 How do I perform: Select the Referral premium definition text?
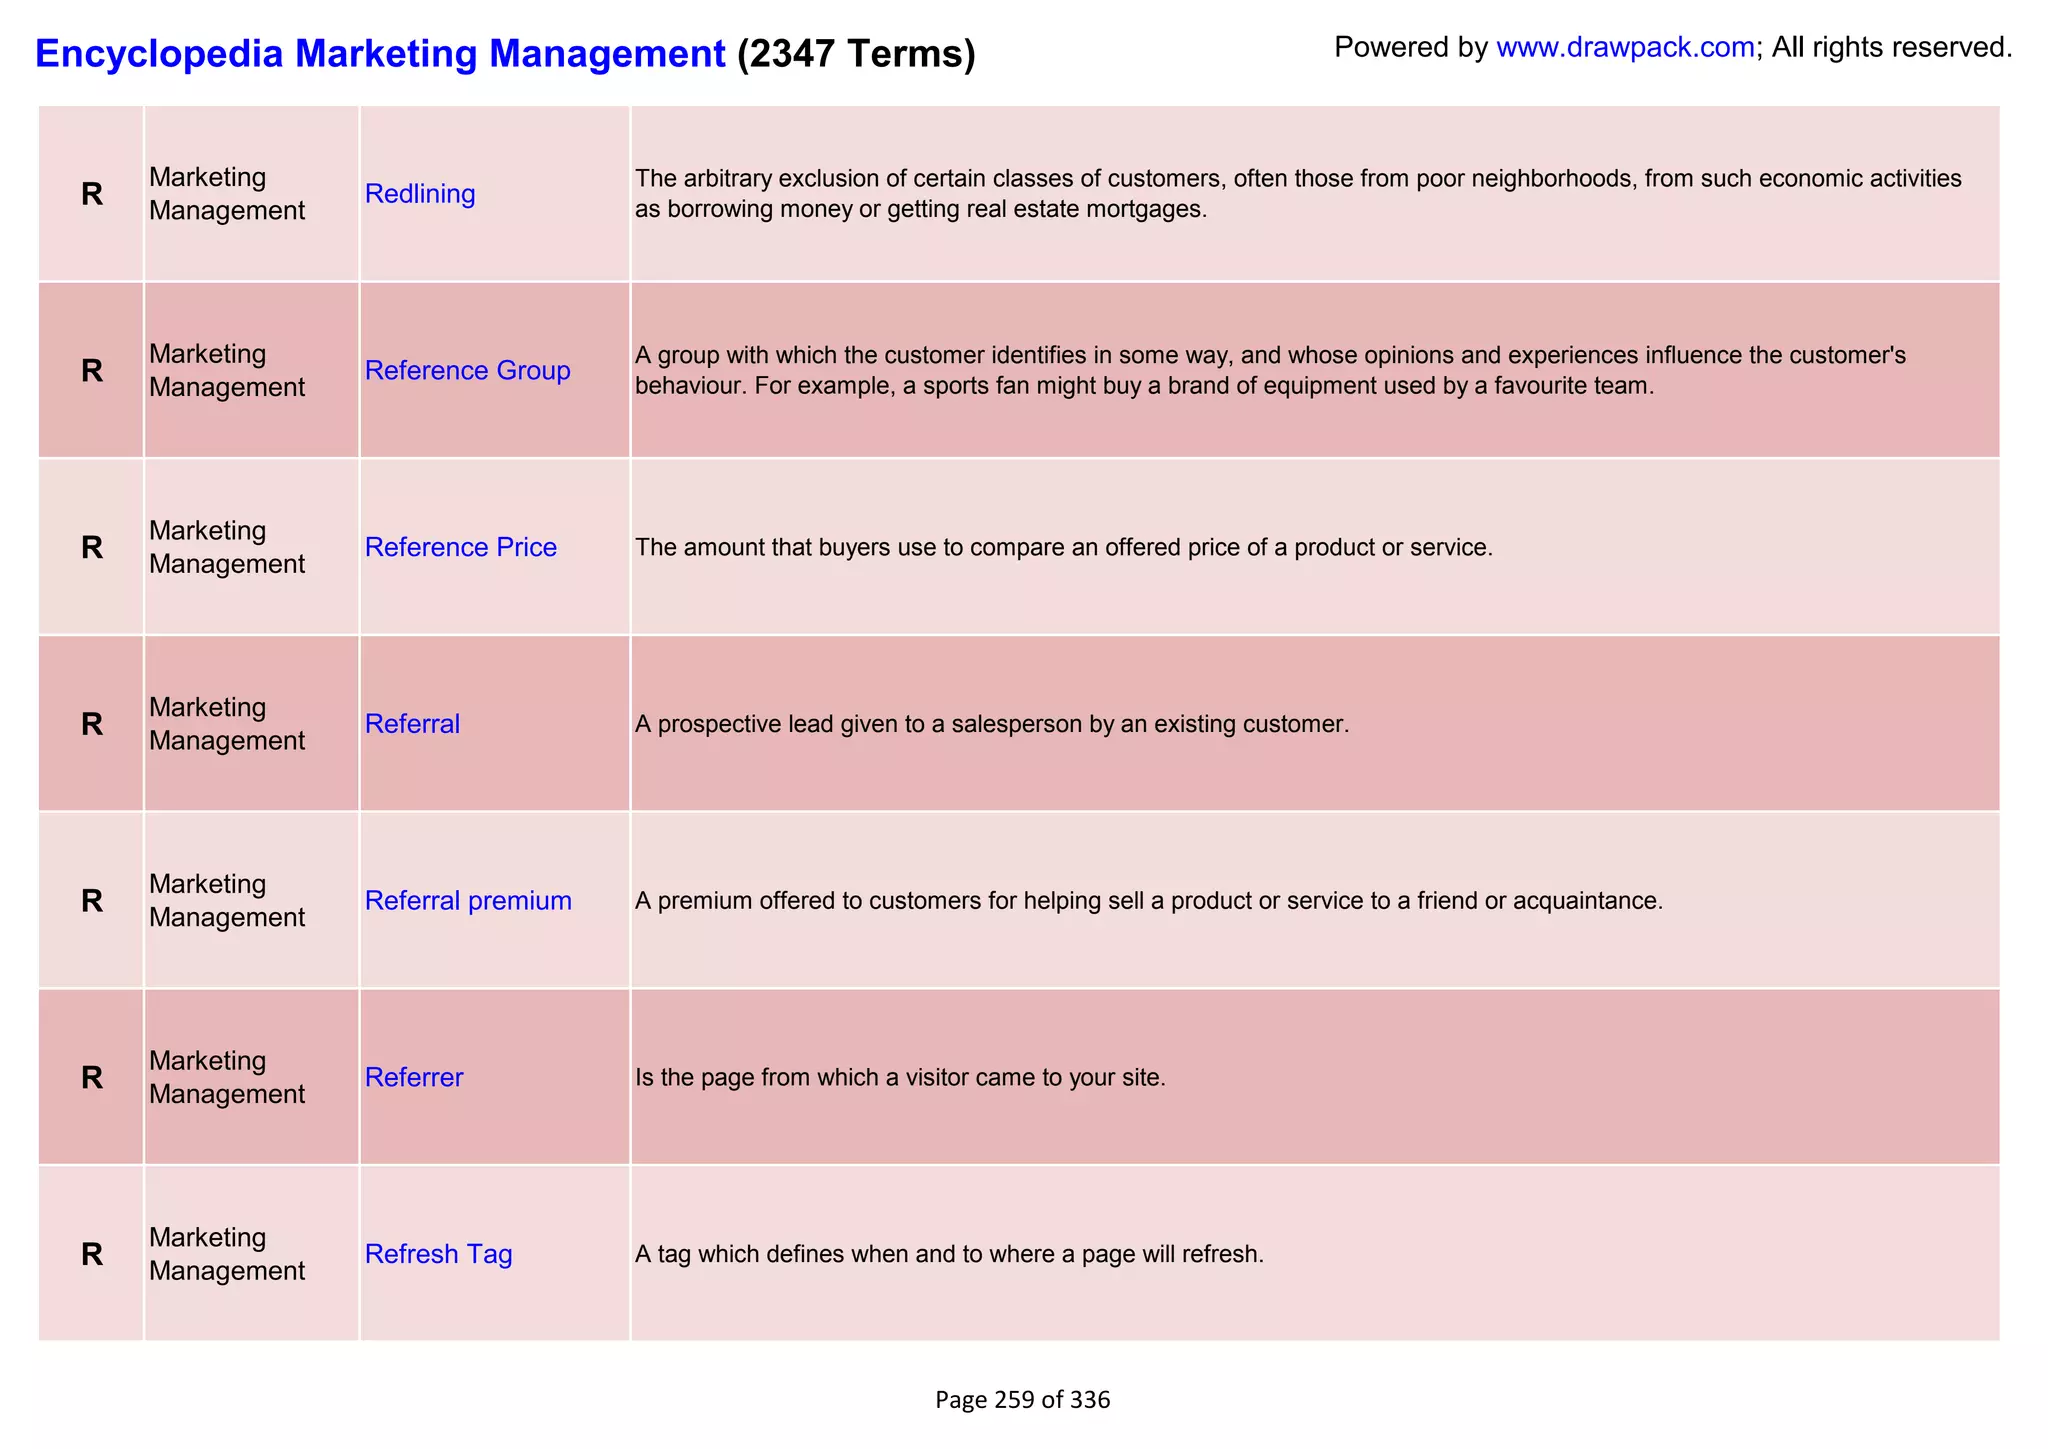click(1149, 901)
